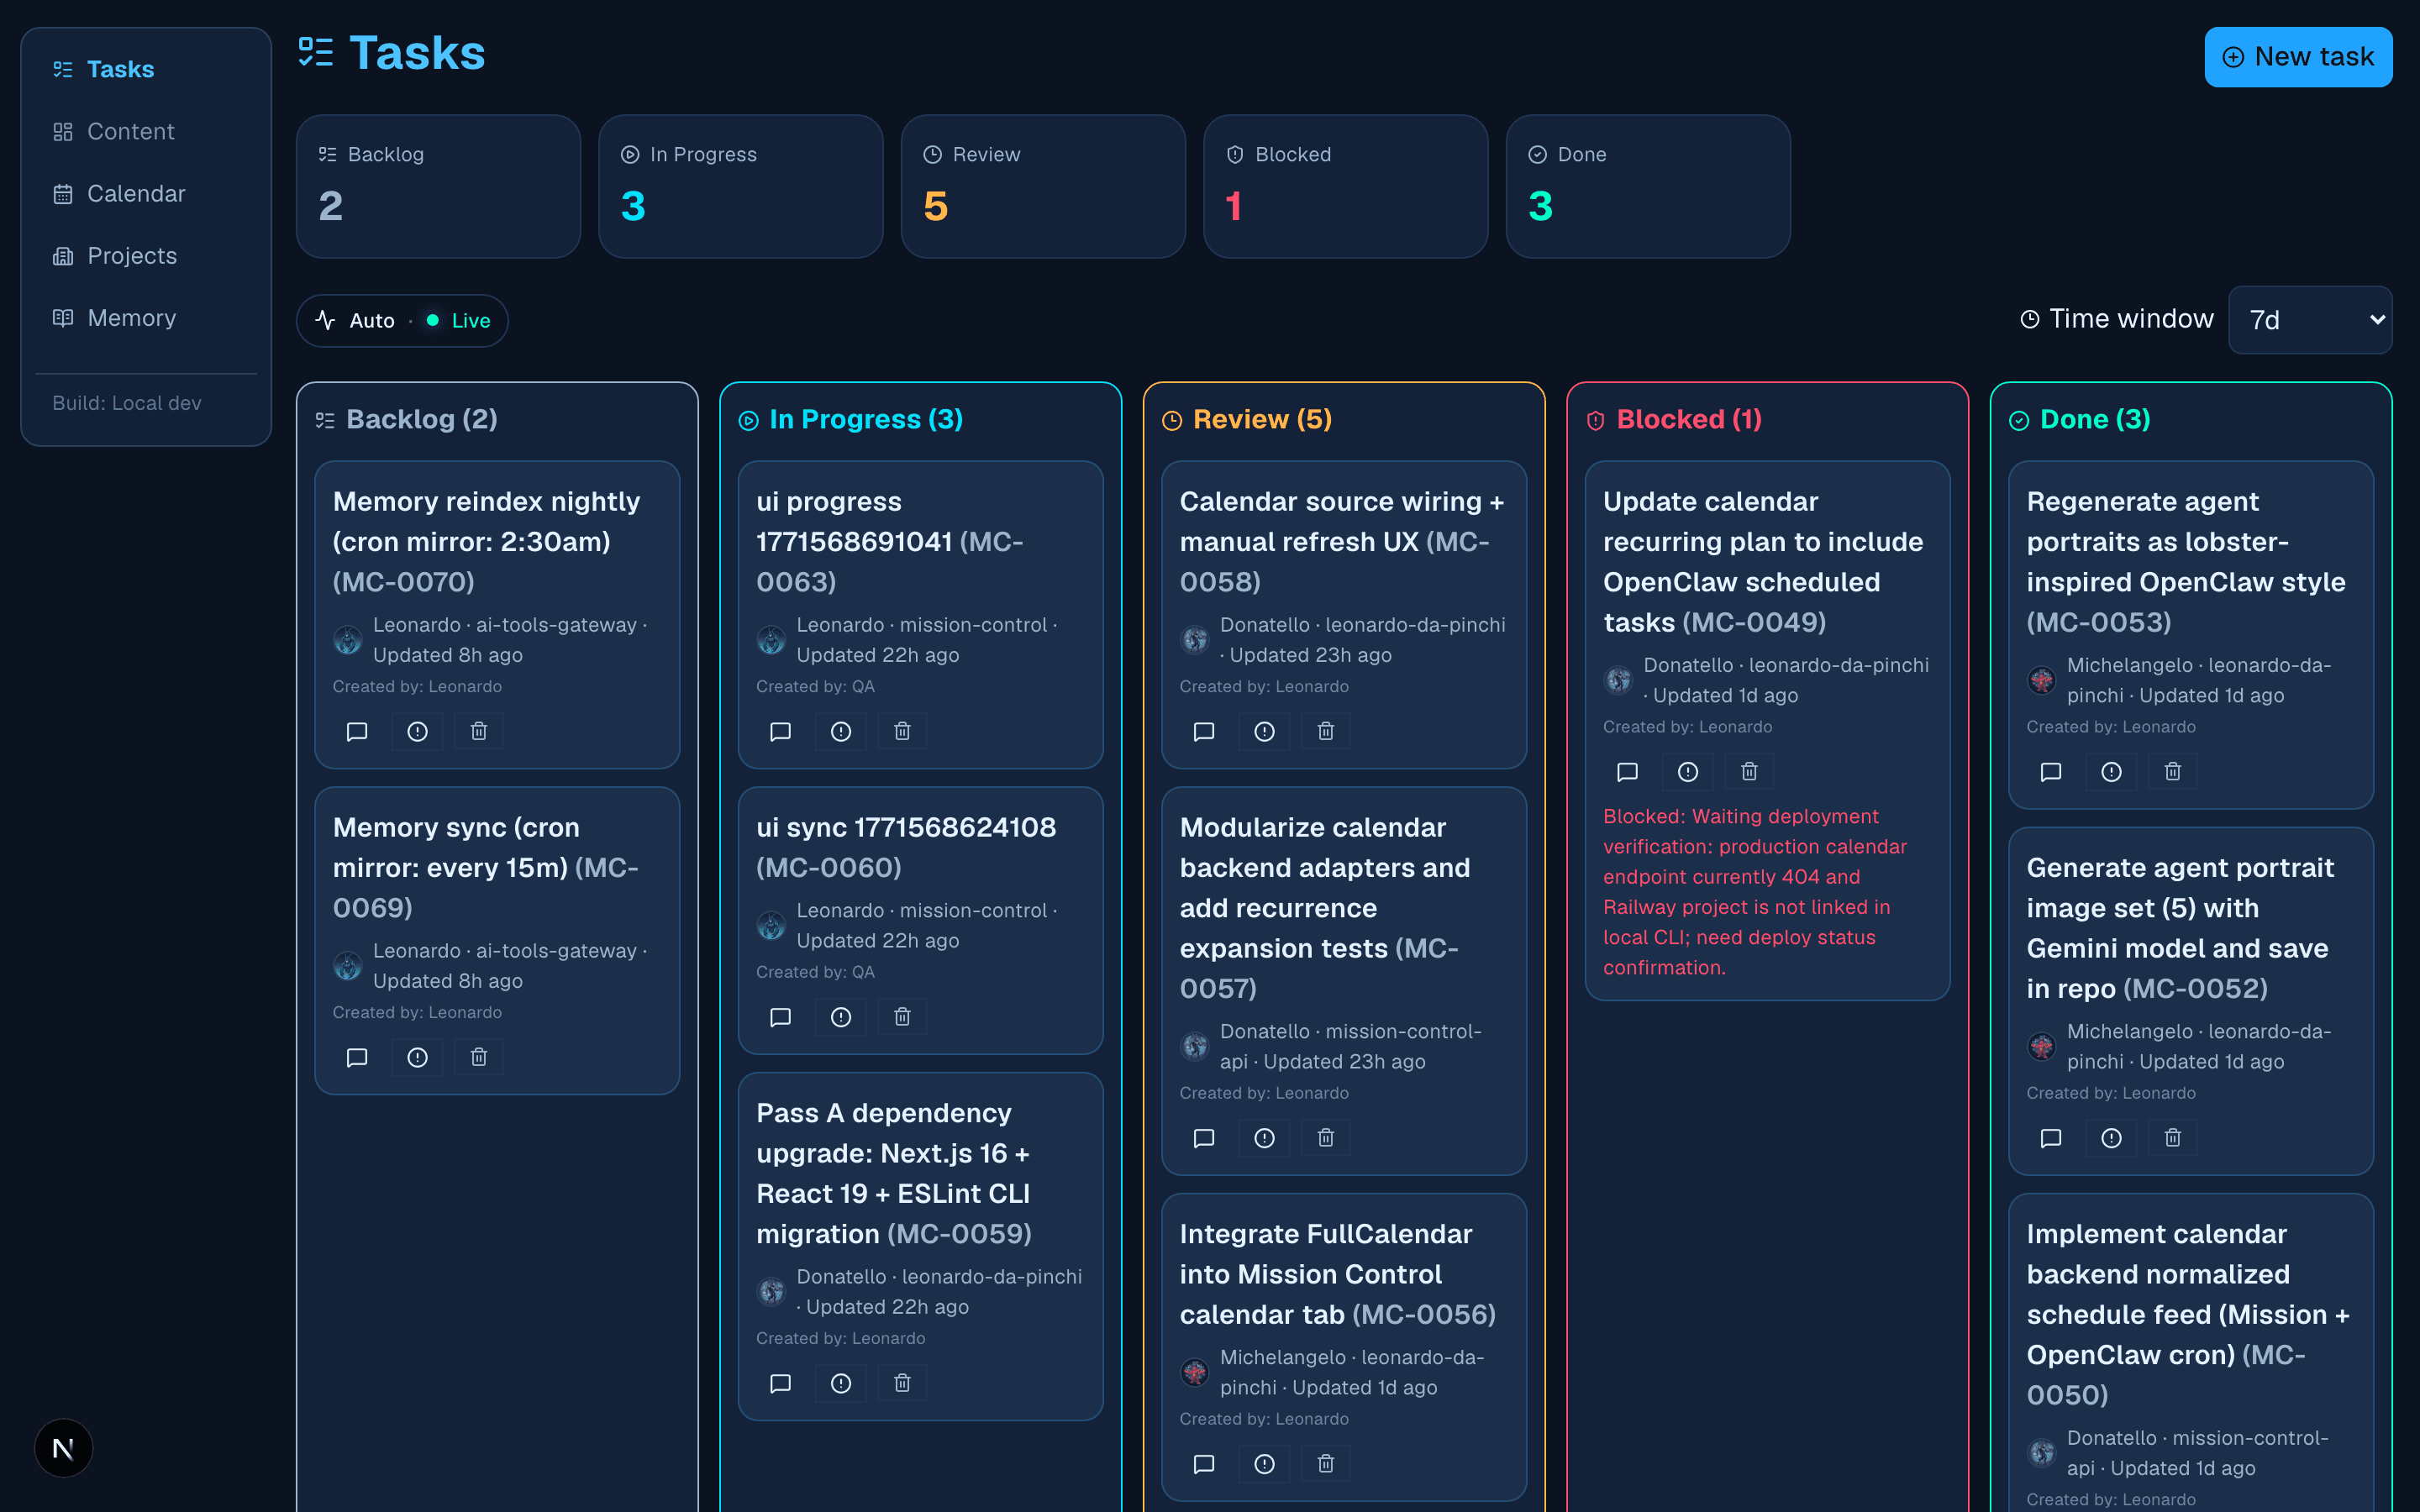
Task: Open comments on Calendar source wiring card
Action: (1204, 731)
